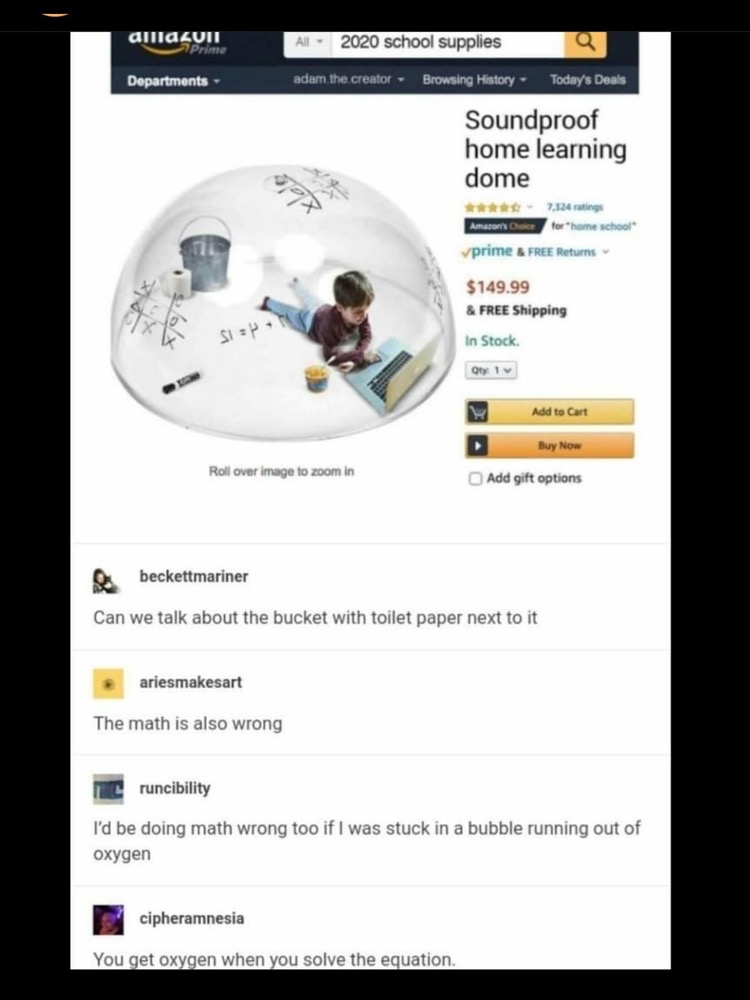This screenshot has height=1000, width=750.
Task: Click the Amazon Prime logo
Action: tap(177, 43)
